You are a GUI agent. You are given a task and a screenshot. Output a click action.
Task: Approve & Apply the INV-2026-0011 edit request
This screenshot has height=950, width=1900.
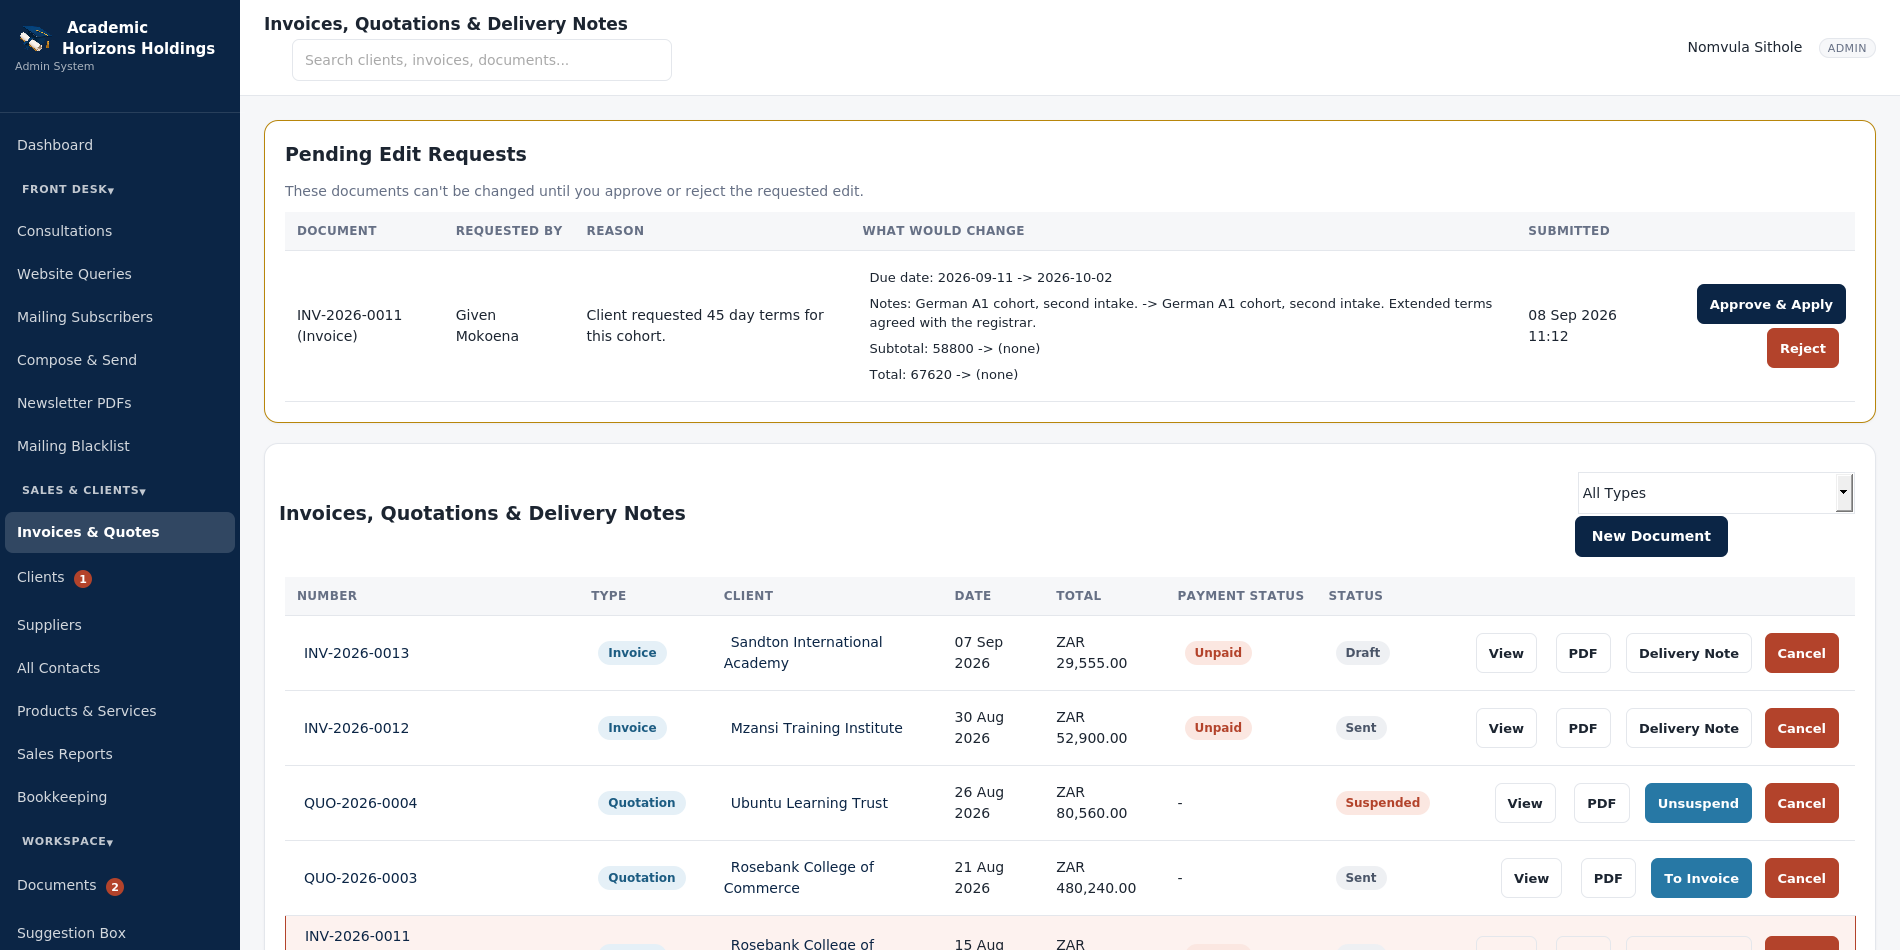point(1771,304)
